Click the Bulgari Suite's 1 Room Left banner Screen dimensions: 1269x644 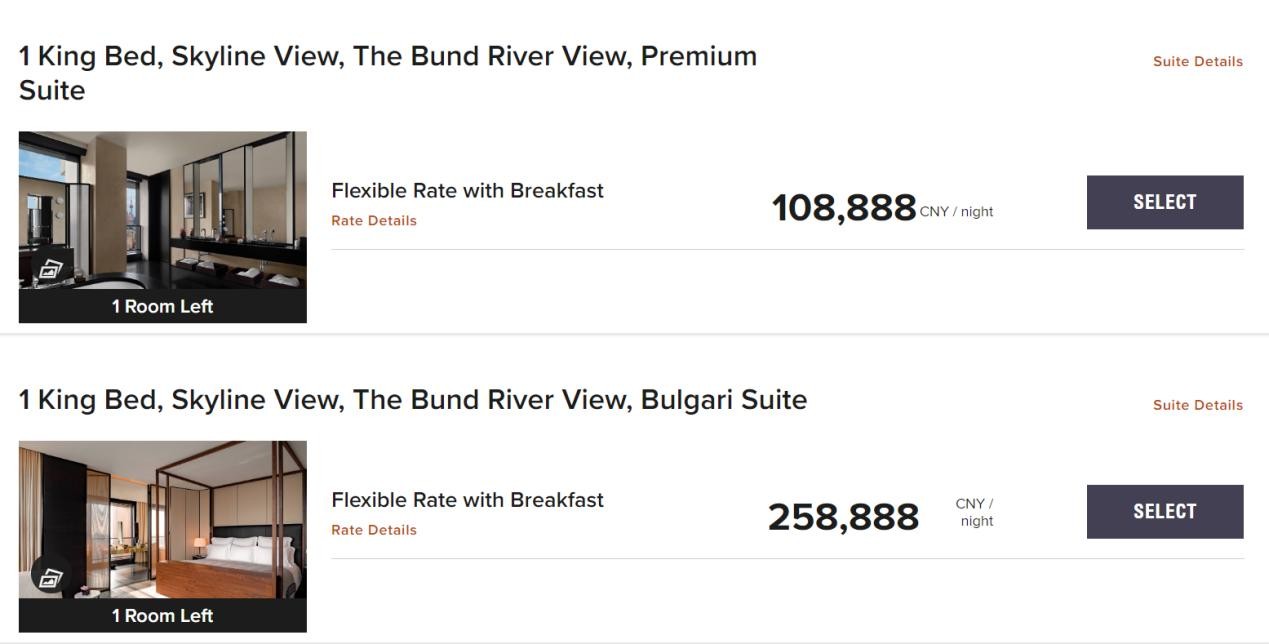(x=162, y=616)
